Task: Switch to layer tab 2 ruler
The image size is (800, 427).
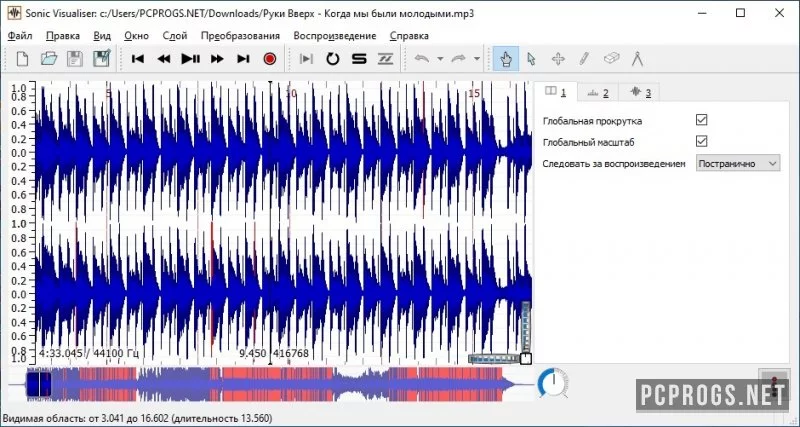Action: coord(598,92)
